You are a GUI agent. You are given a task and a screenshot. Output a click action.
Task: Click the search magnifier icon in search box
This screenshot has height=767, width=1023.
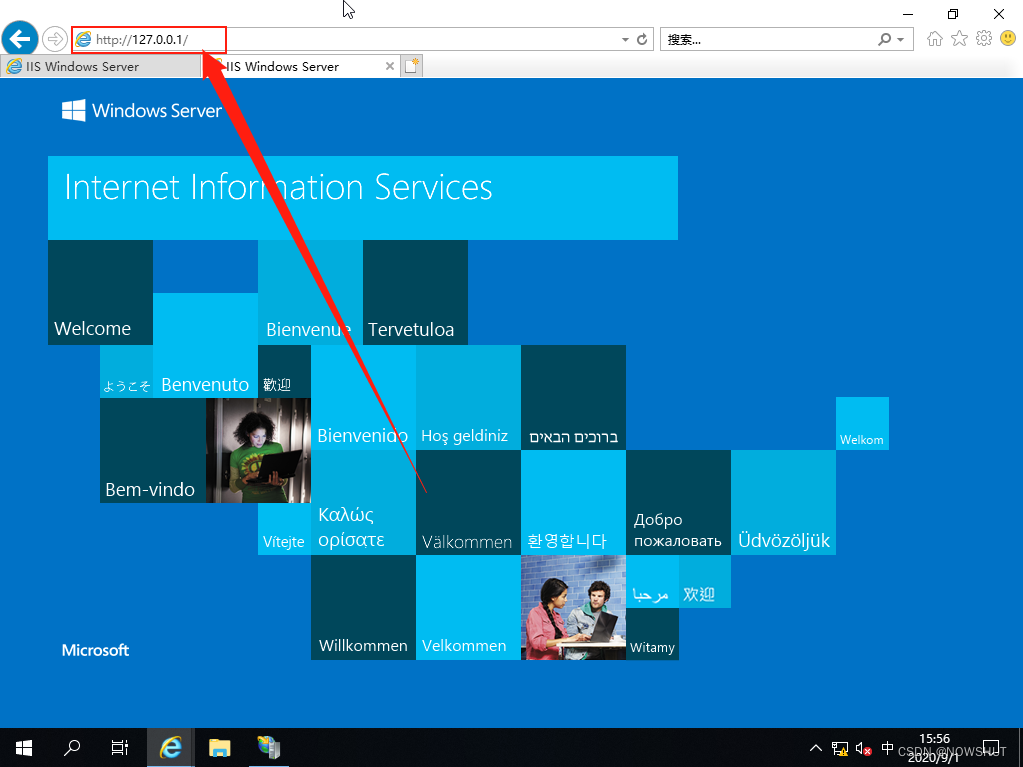884,40
